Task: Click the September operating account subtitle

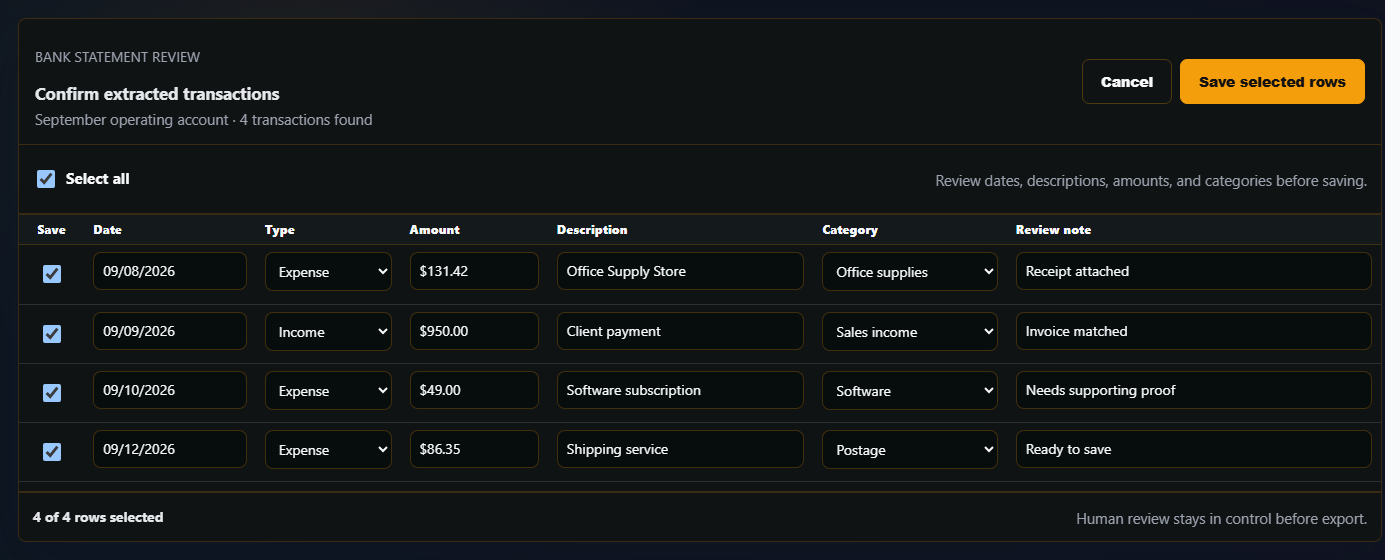Action: tap(204, 120)
